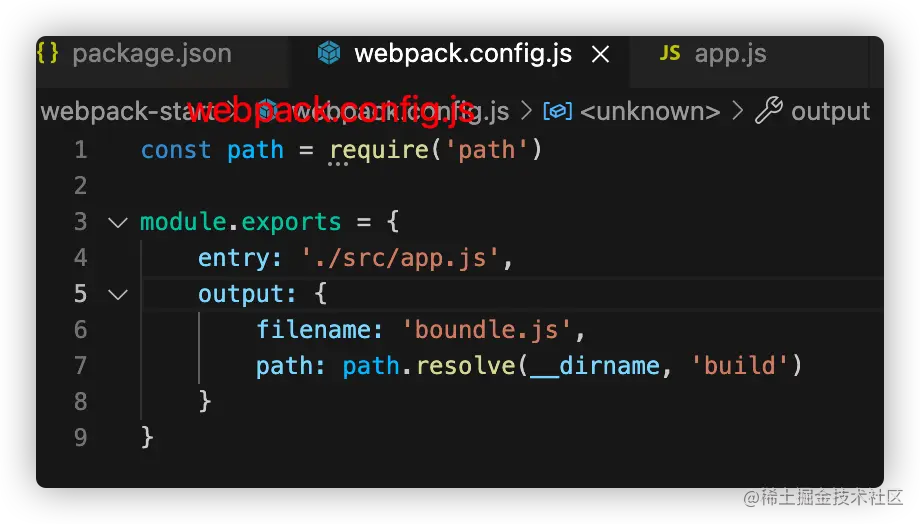Click the 'entry' property key
The width and height of the screenshot is (920, 524).
[233, 259]
